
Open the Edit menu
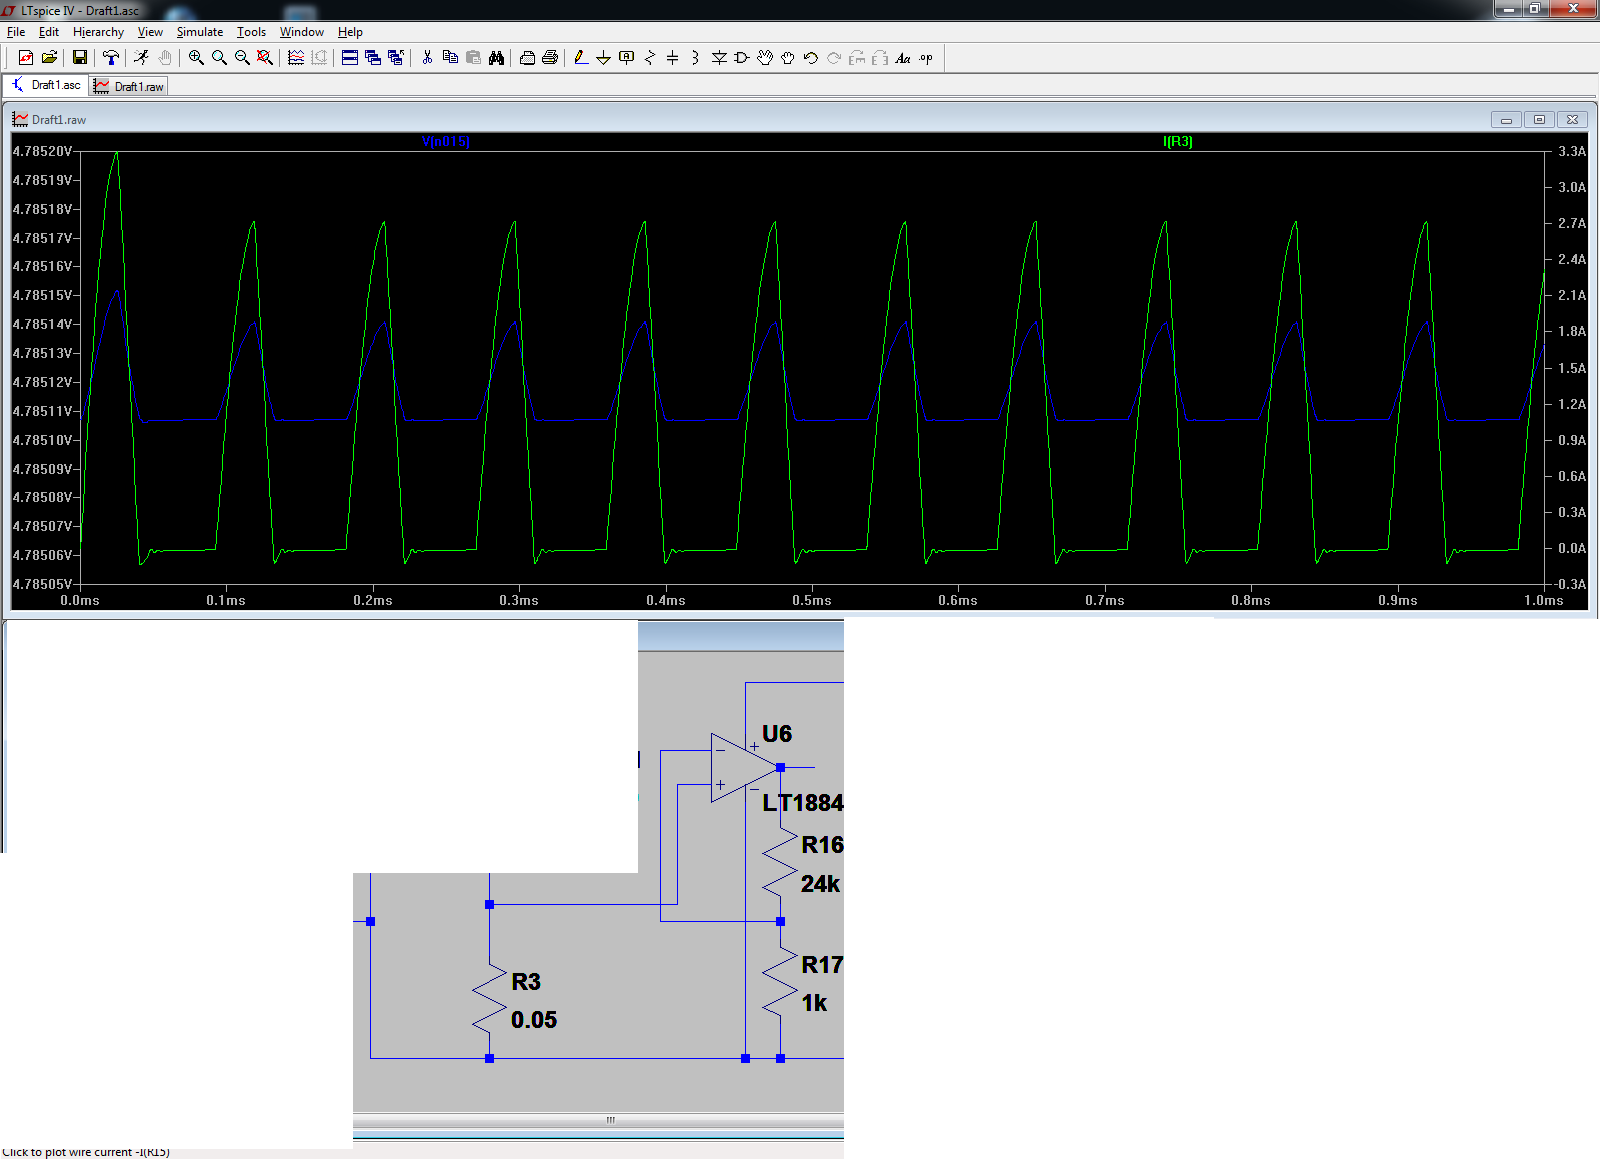(49, 32)
